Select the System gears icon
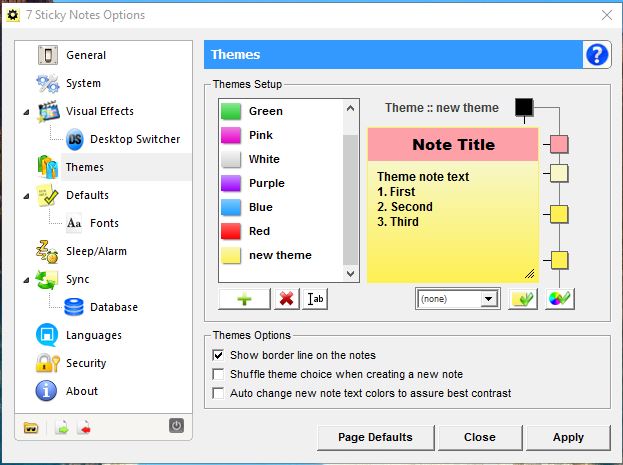This screenshot has height=465, width=623. [48, 83]
